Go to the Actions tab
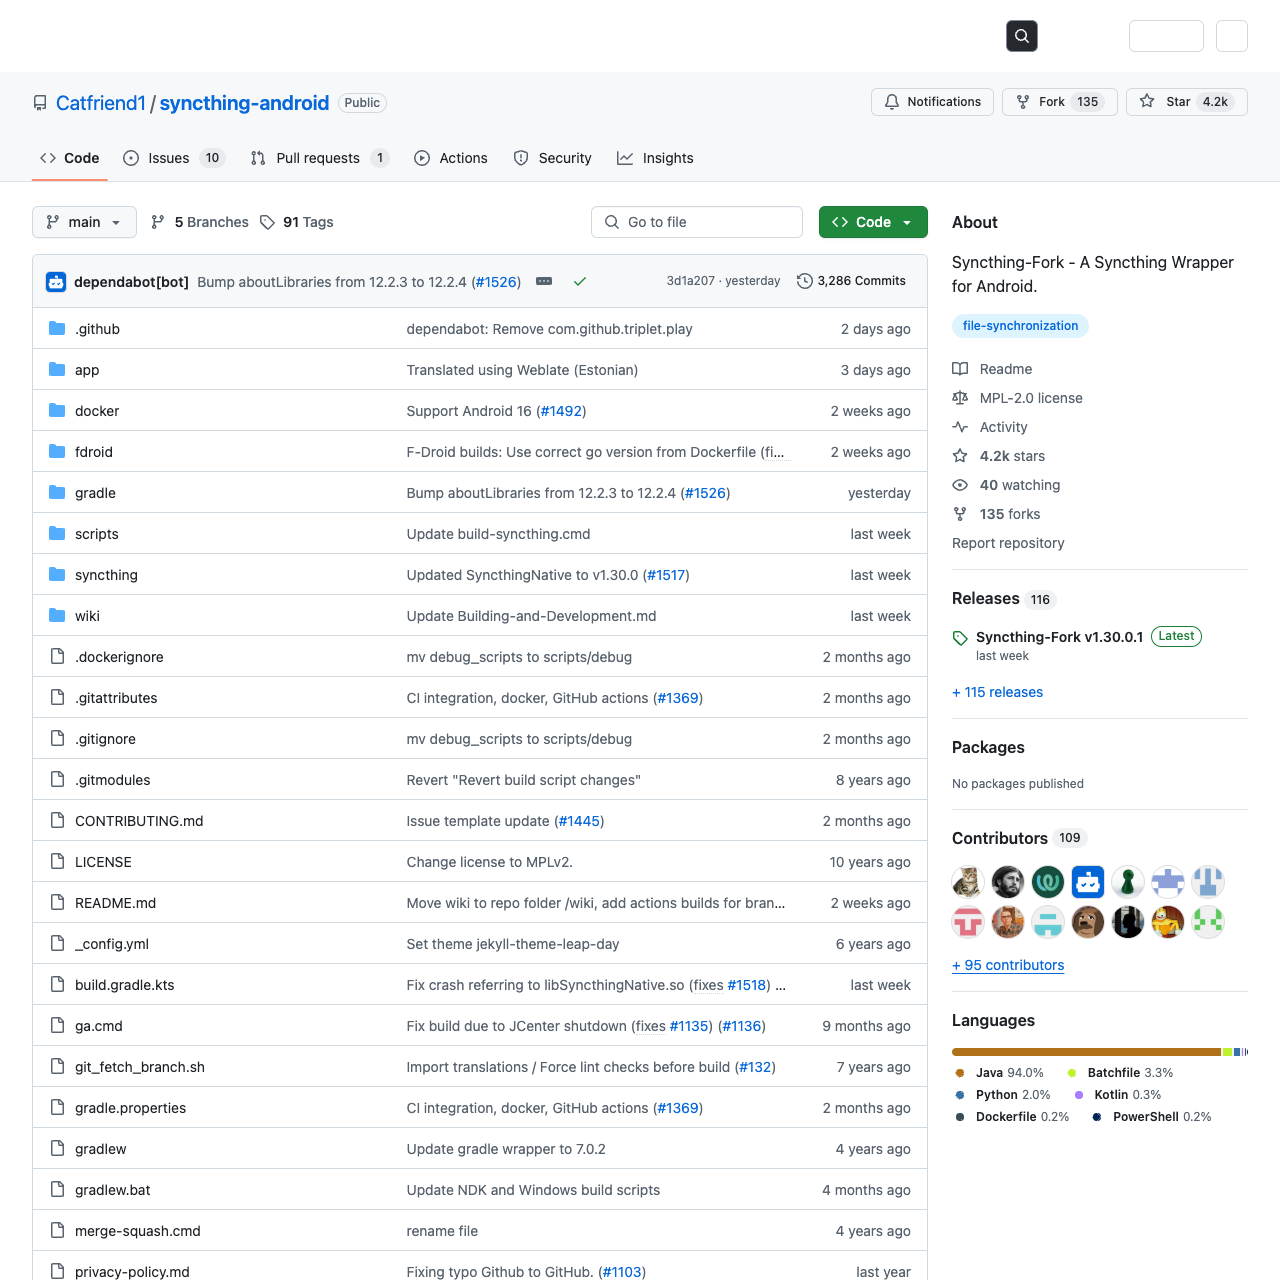The width and height of the screenshot is (1280, 1280). click(x=451, y=158)
